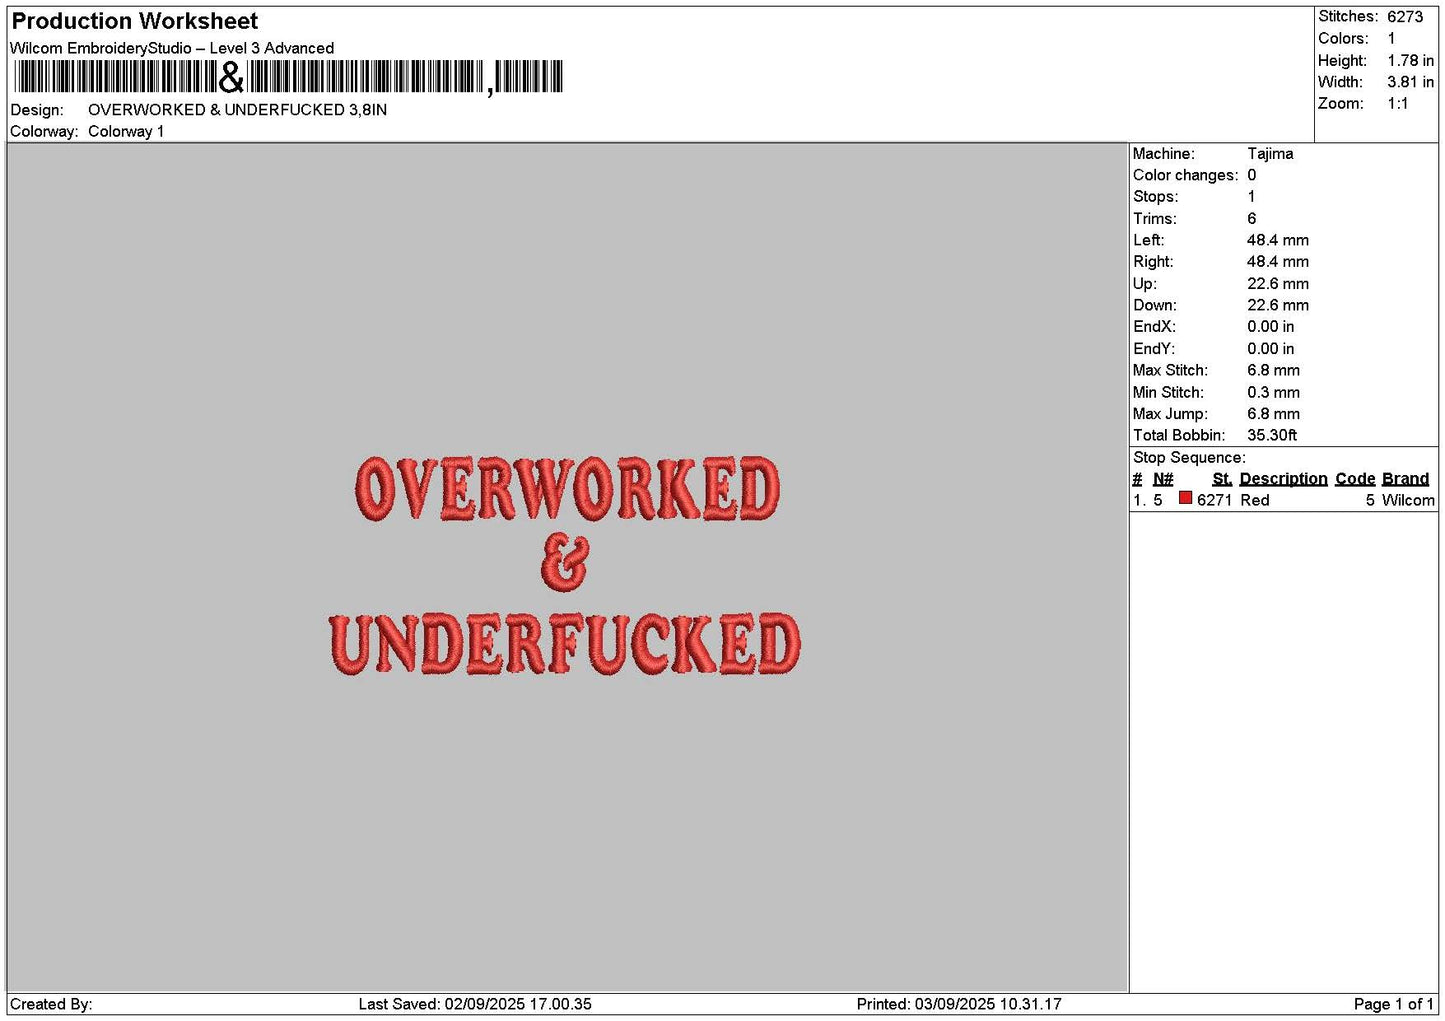Click the 'Last Saved' timestamp in footer

click(x=475, y=1005)
